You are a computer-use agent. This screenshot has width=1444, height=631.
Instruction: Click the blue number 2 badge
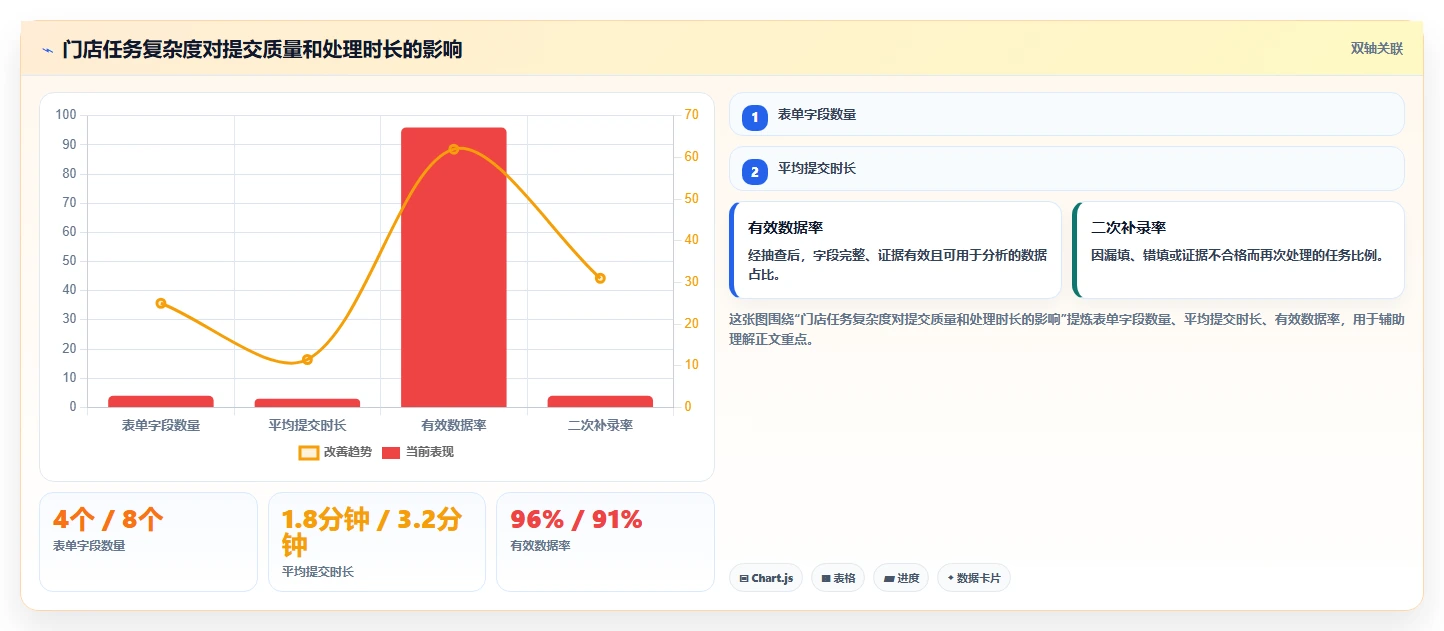pyautogui.click(x=755, y=171)
